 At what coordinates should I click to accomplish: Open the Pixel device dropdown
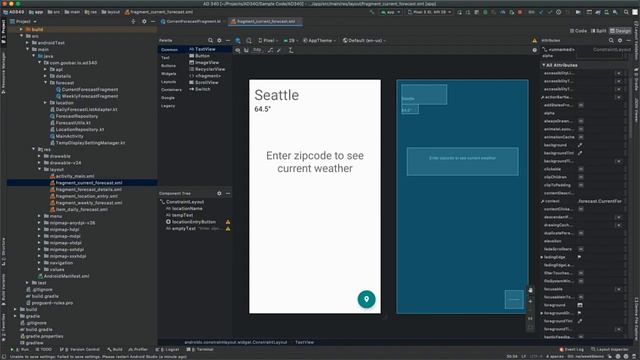tap(268, 40)
